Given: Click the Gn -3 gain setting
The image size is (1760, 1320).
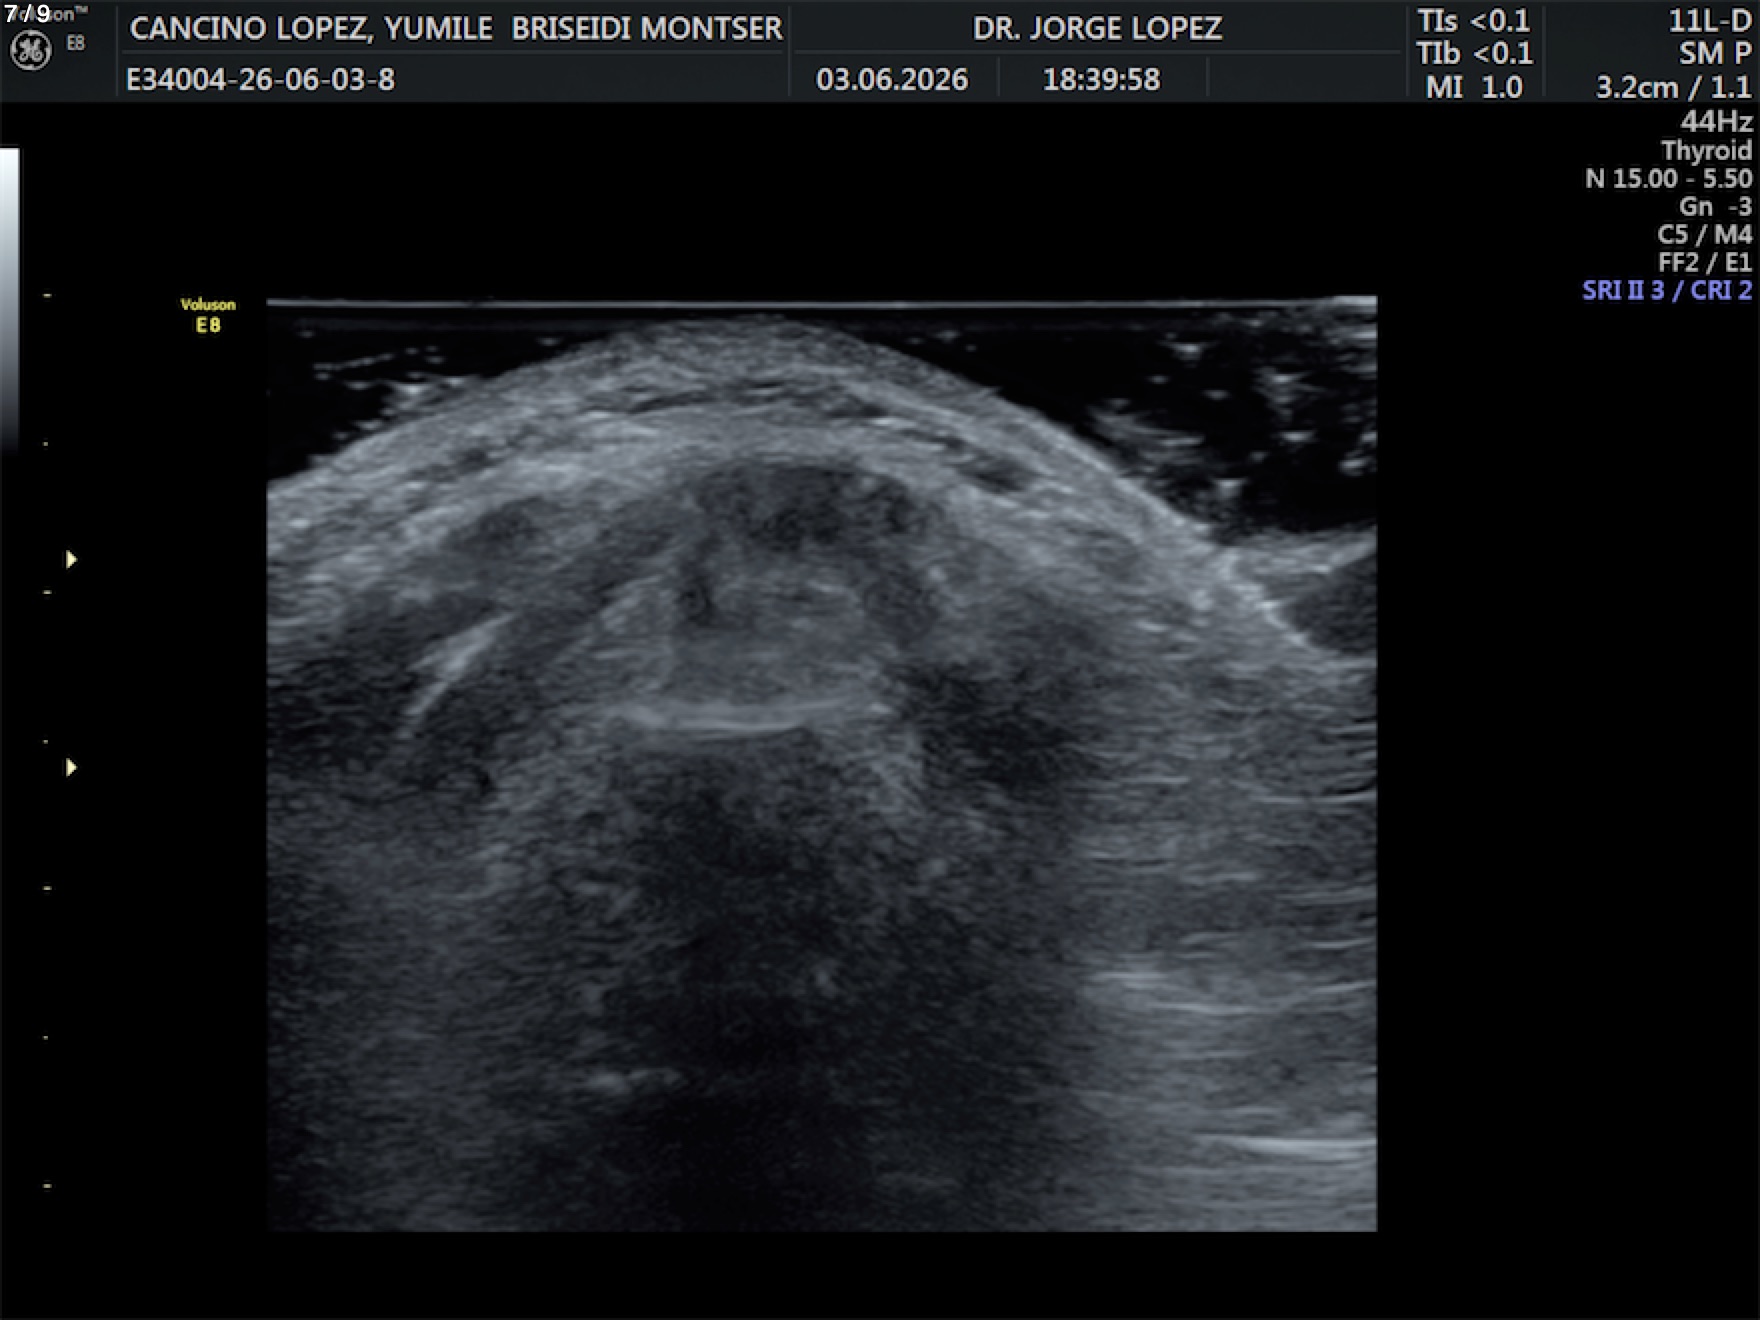Looking at the screenshot, I should 1715,206.
